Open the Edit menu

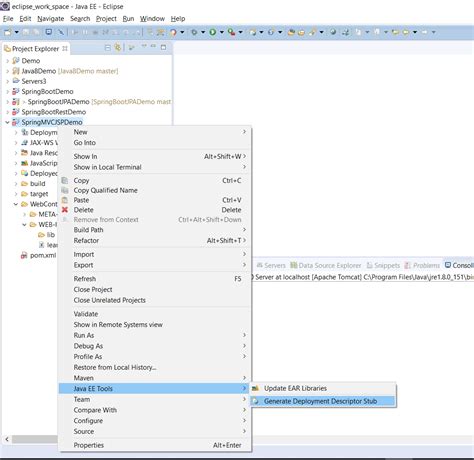(x=25, y=19)
